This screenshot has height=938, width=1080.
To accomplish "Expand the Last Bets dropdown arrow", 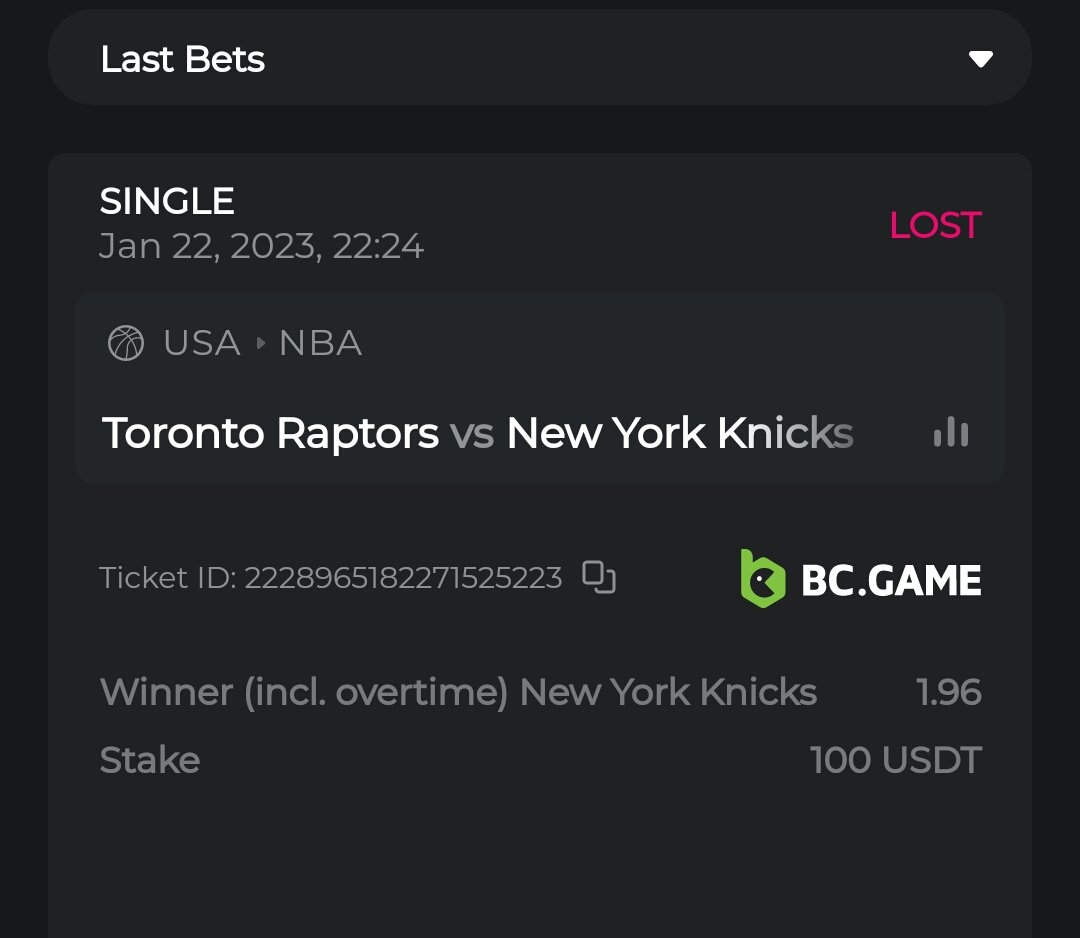I will [x=980, y=59].
